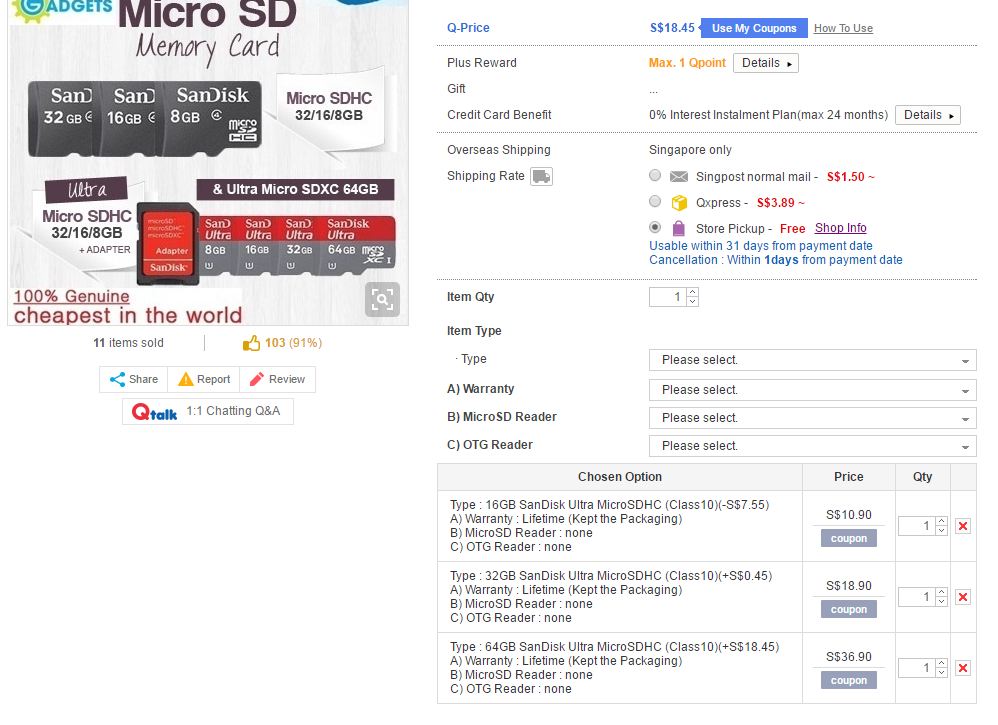Click coupon button for S$18.90 item
The width and height of the screenshot is (998, 725).
pos(848,610)
